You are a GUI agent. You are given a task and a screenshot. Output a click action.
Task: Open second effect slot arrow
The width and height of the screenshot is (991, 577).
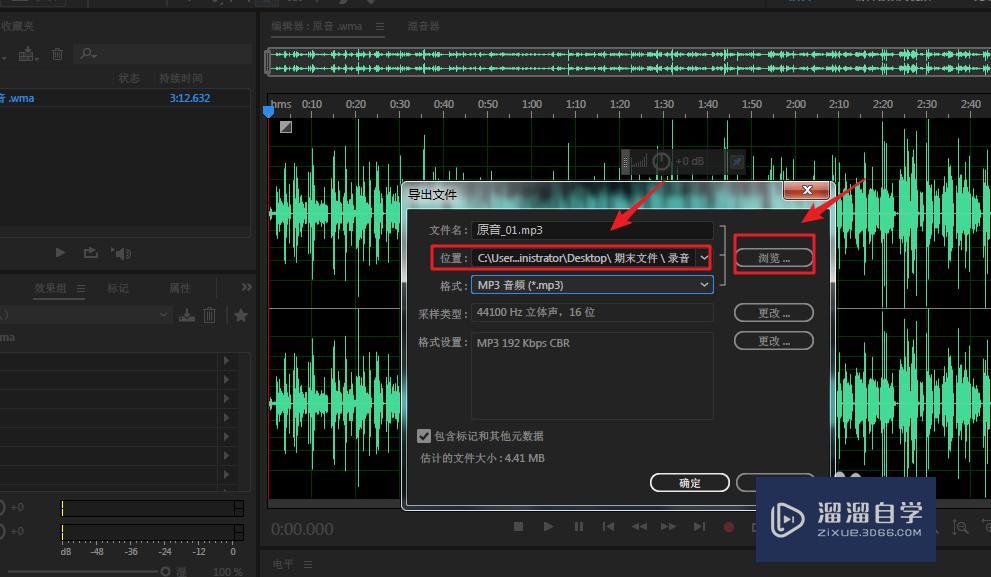click(x=226, y=379)
